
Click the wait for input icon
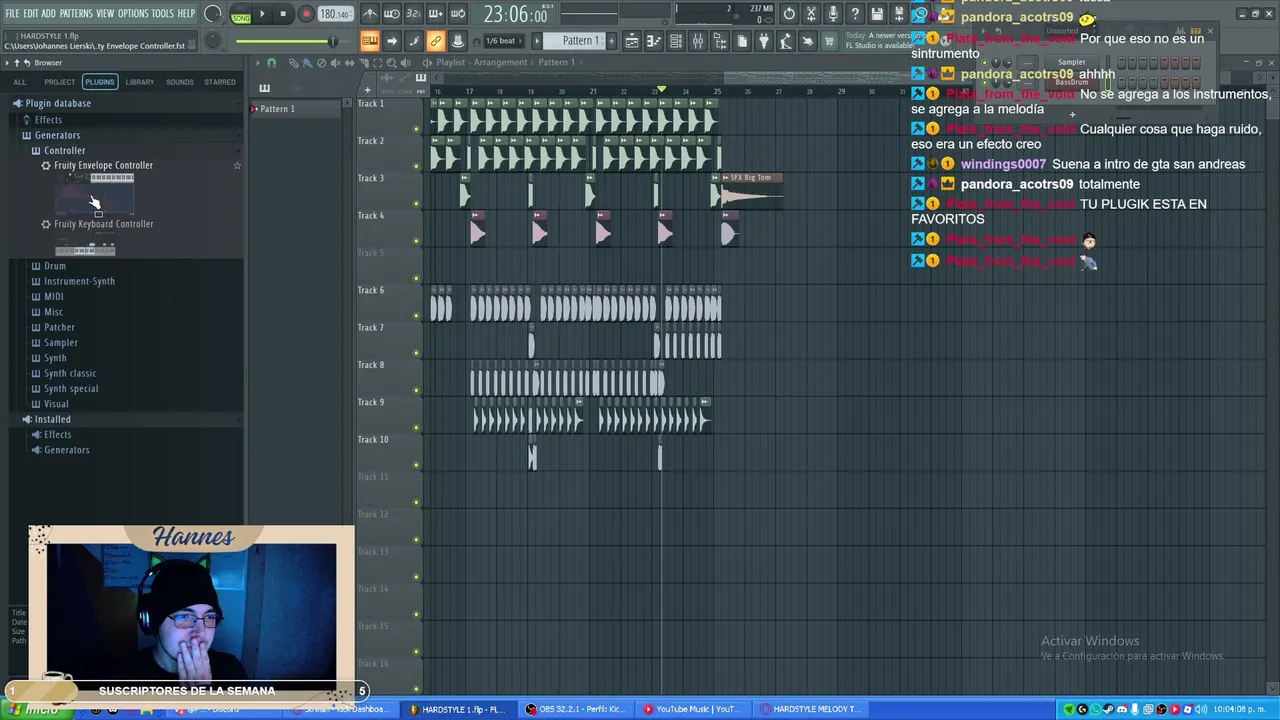pyautogui.click(x=392, y=14)
